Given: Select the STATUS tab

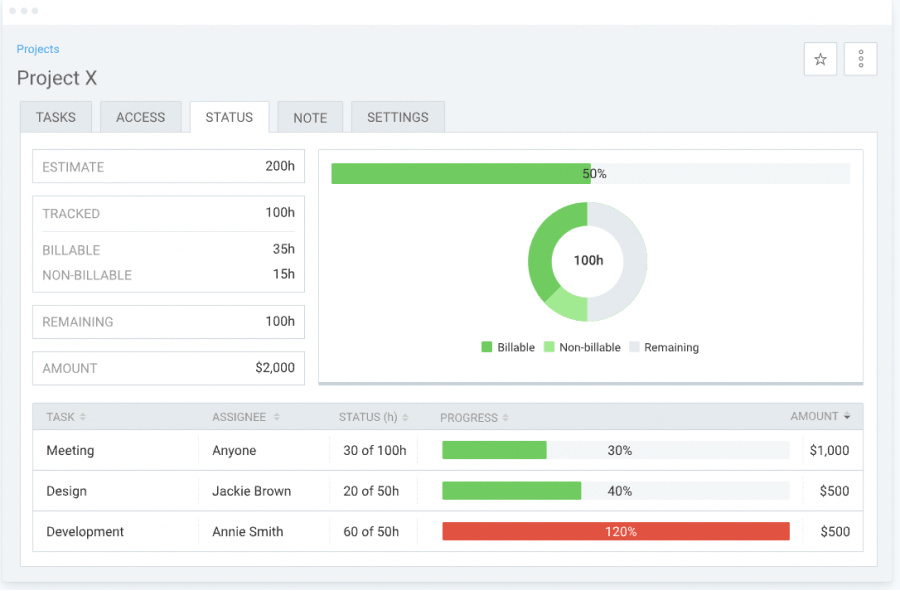Looking at the screenshot, I should (x=229, y=117).
